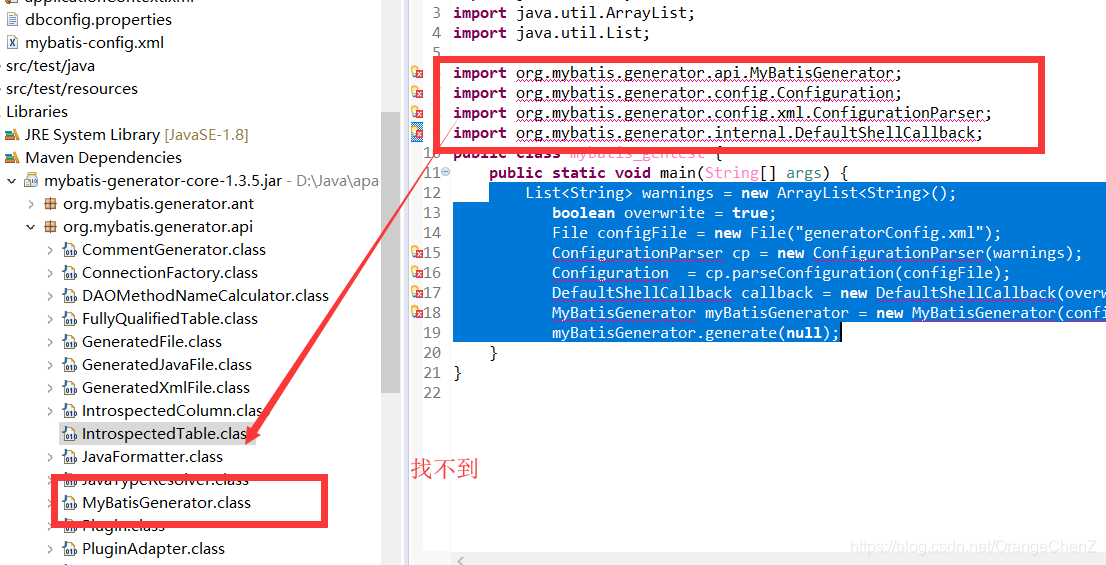Expand JavaFormatter.class
This screenshot has width=1106, height=565.
point(49,457)
